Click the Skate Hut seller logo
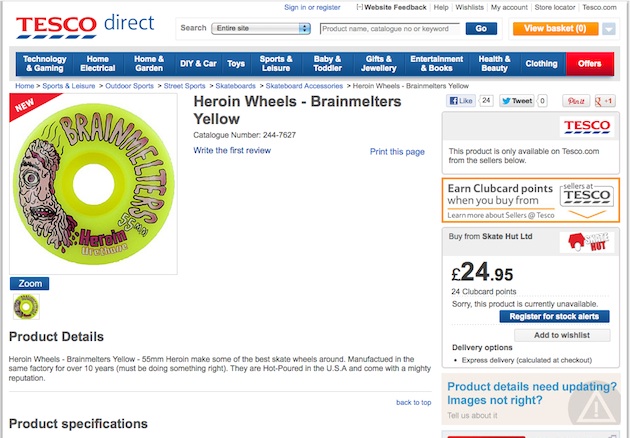This screenshot has height=438, width=630. [585, 240]
